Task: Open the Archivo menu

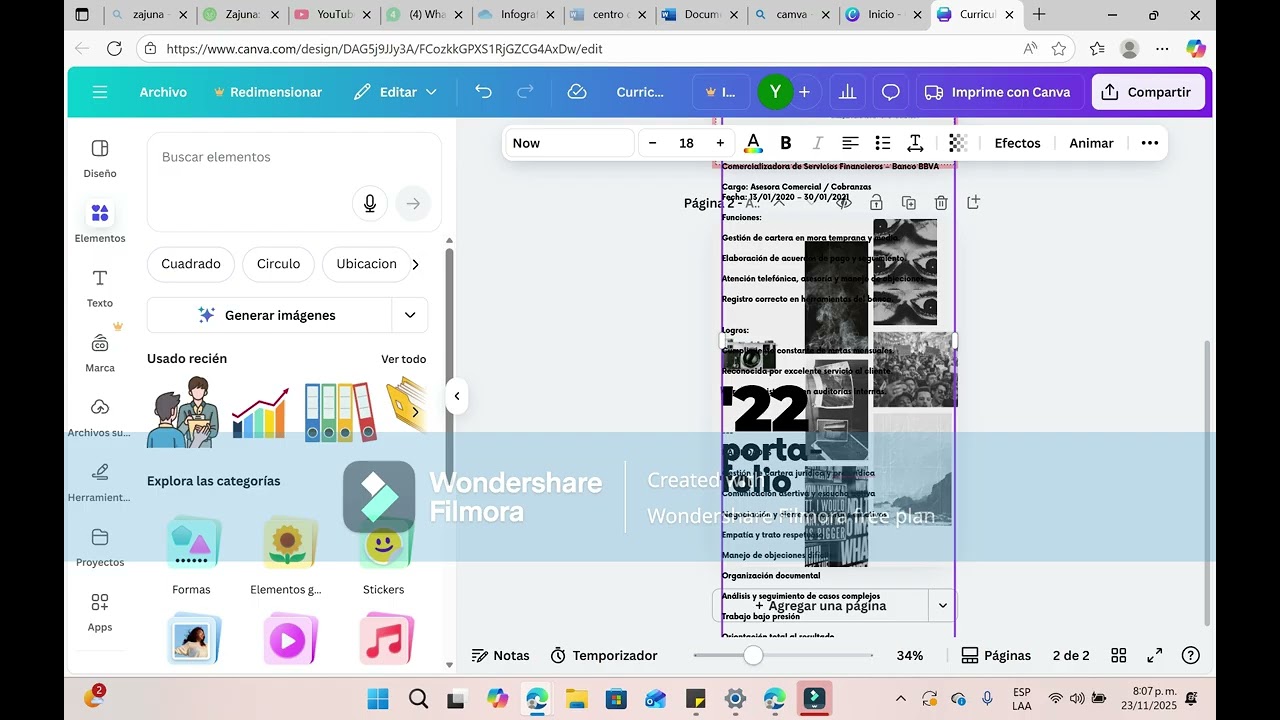Action: tap(163, 92)
